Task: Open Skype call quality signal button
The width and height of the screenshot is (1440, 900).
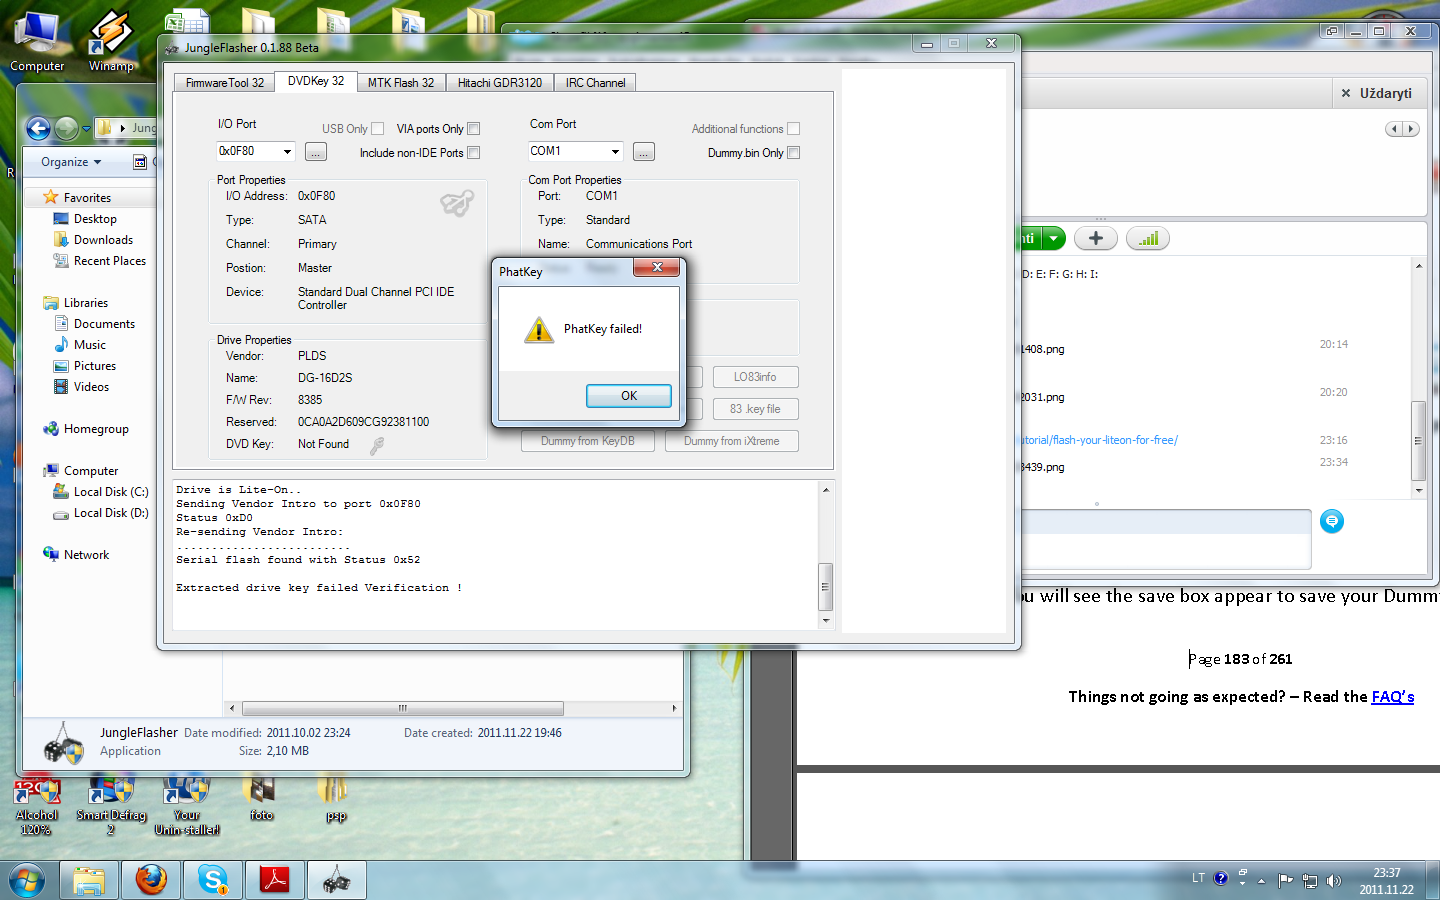Action: tap(1148, 238)
